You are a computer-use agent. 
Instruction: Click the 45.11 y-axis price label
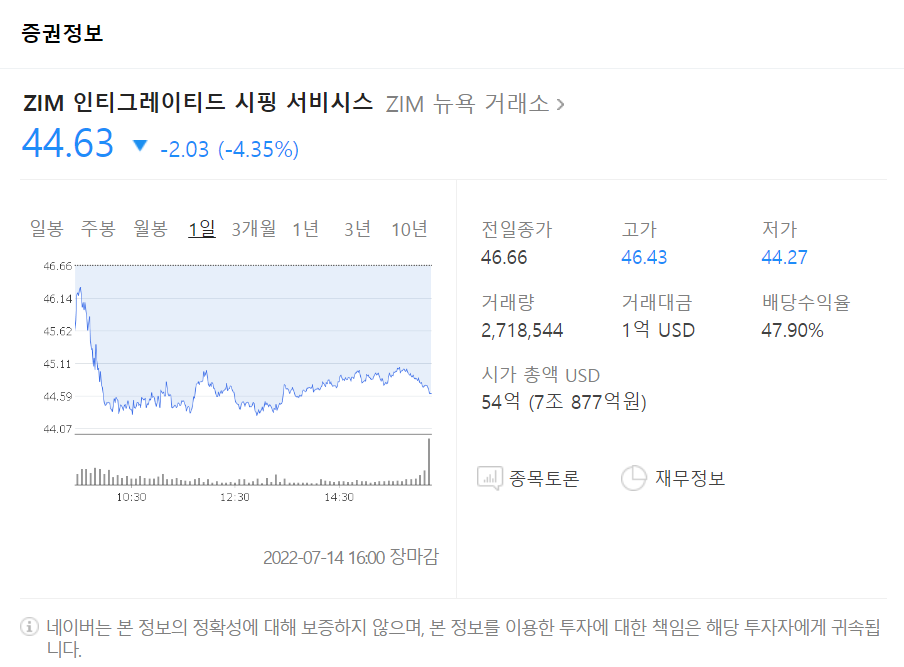pos(58,364)
